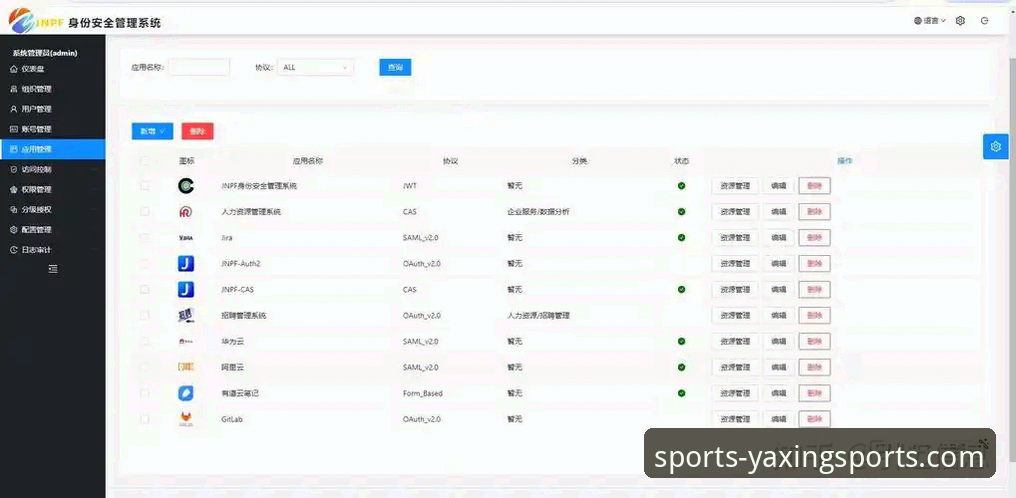Check the GitLab row checkbox
1016x498 pixels.
pyautogui.click(x=144, y=419)
